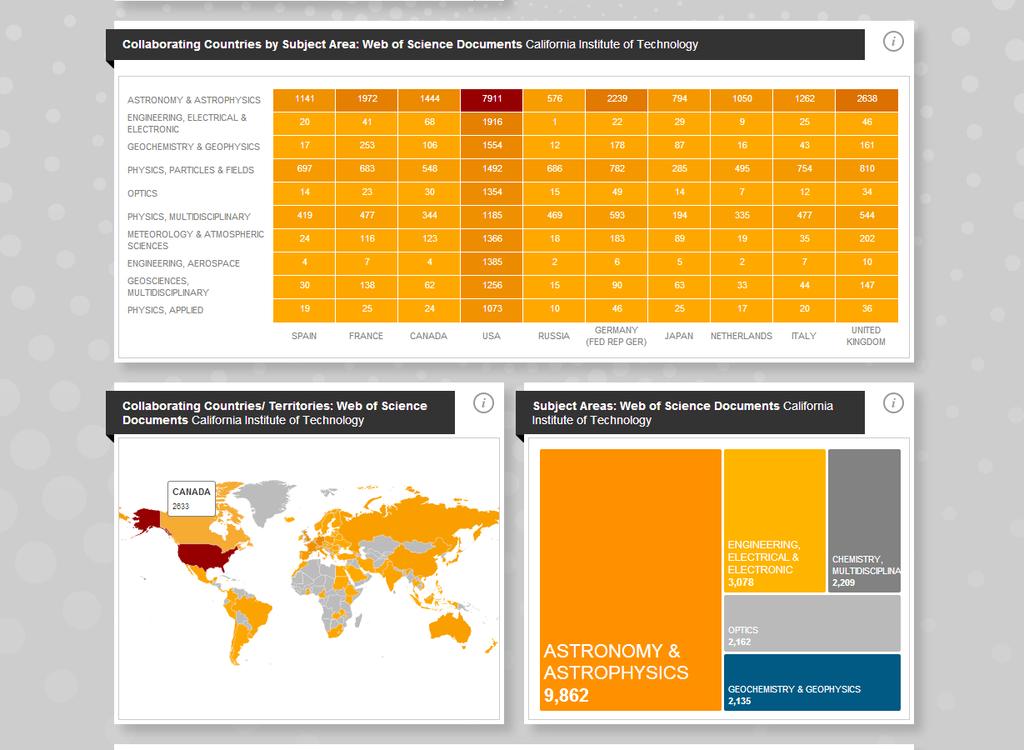This screenshot has height=750, width=1024.
Task: Click United Kingdom Physics Particles cell 810
Action: [867, 170]
